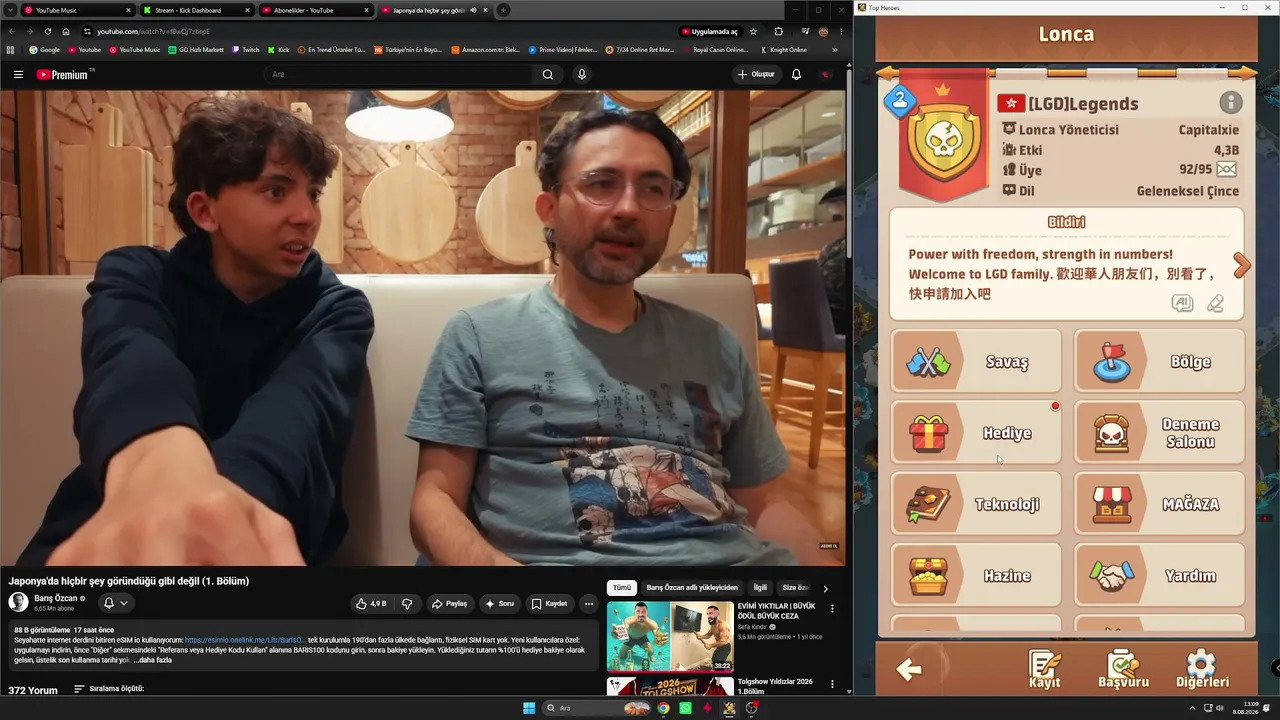Click the edit pencil icon in Bildiri
Viewport: 1280px width, 720px height.
[x=1215, y=303]
